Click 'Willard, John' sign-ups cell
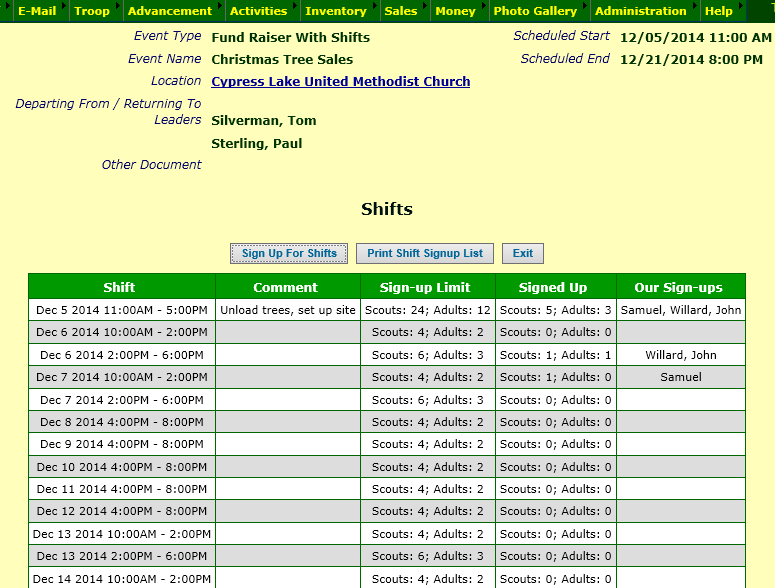The image size is (775, 588). click(681, 355)
